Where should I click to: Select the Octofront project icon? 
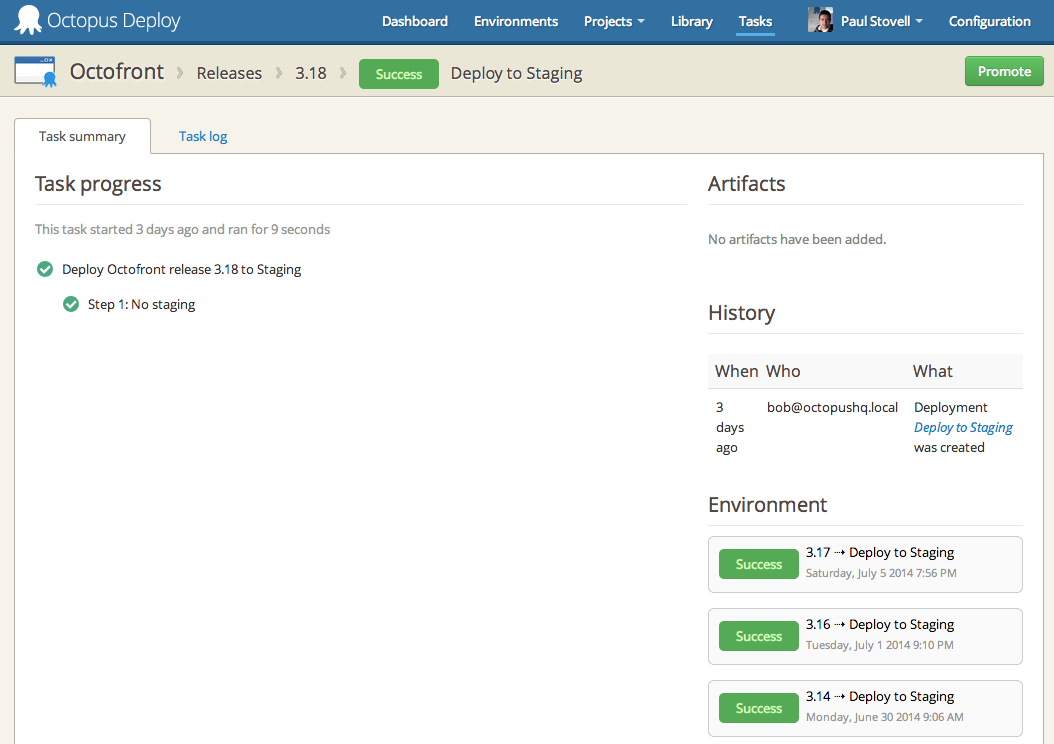pos(35,71)
